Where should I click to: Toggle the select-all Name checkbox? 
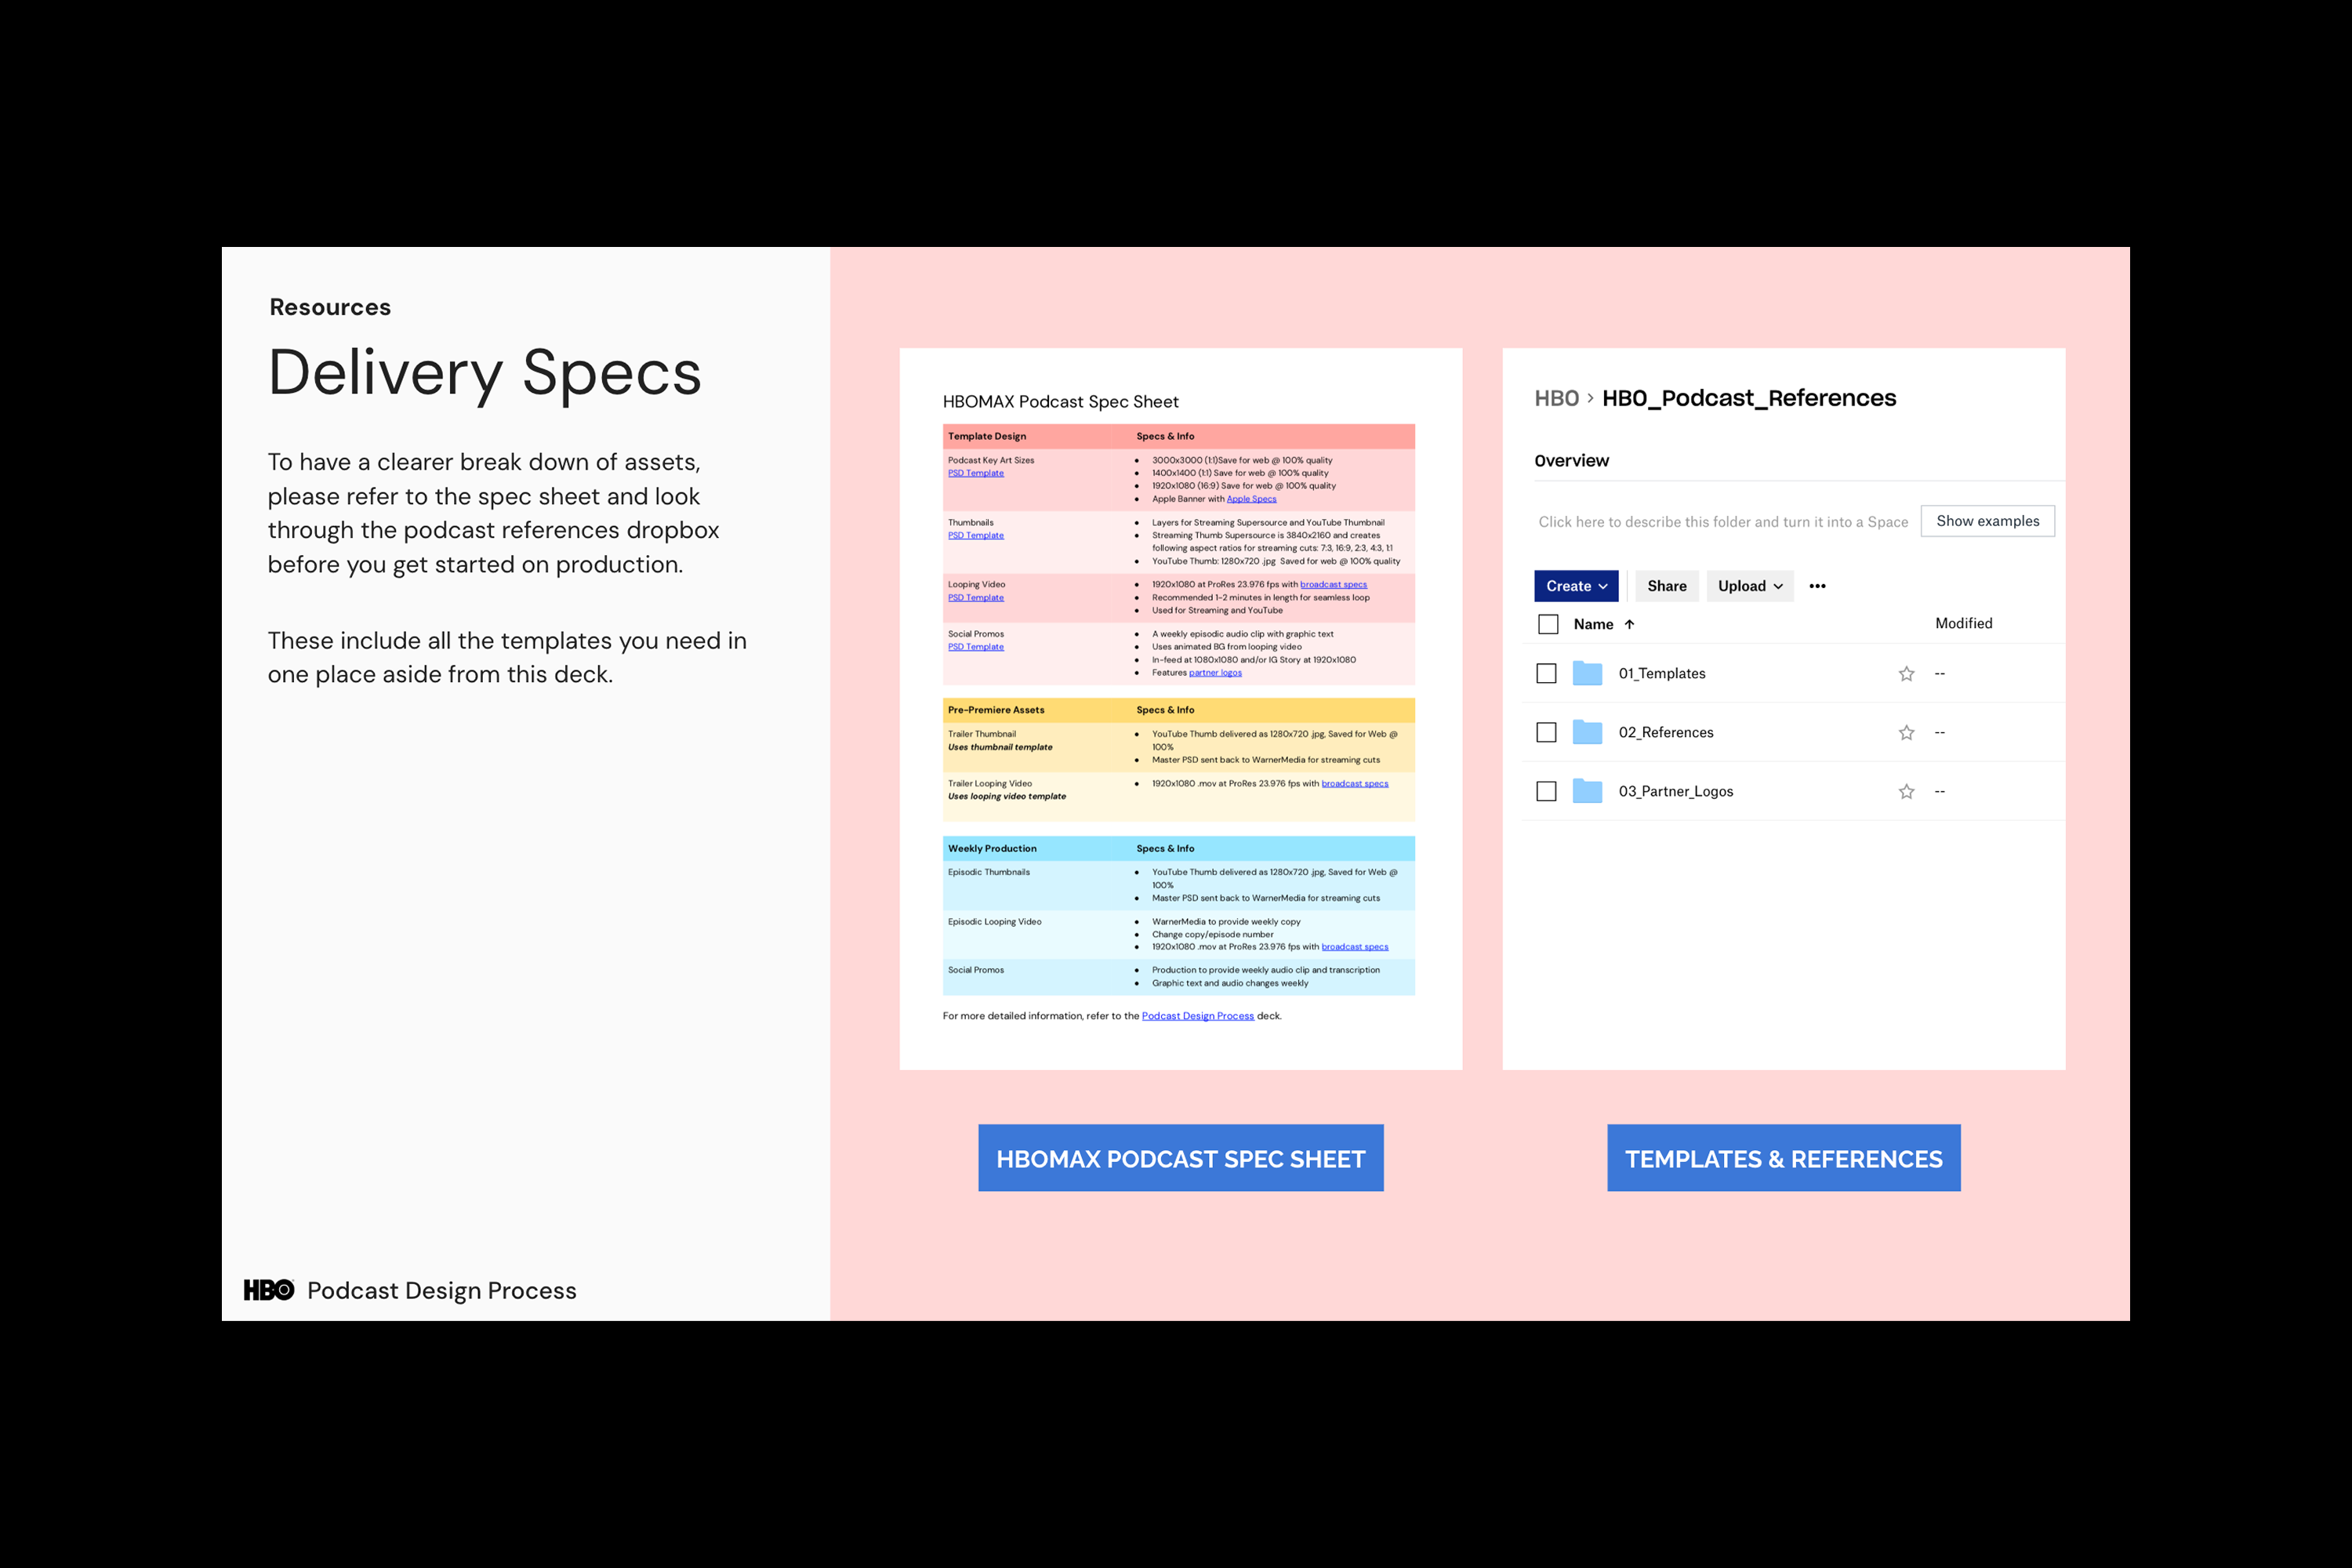(1548, 624)
